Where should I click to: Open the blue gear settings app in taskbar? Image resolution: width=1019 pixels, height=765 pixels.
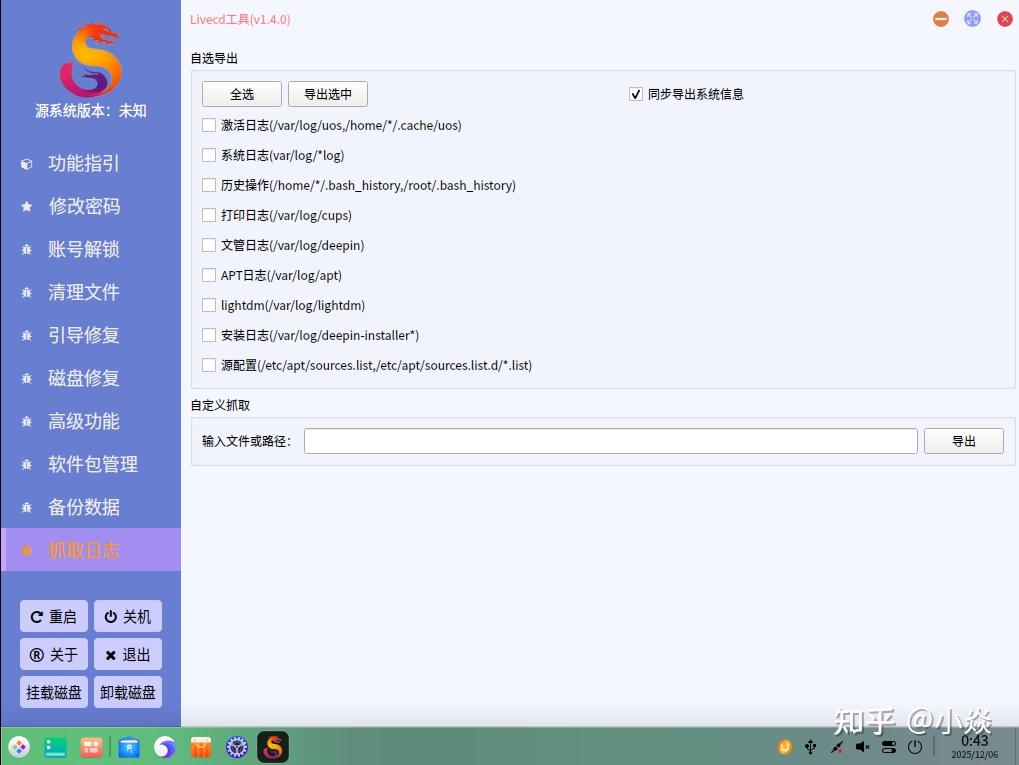tap(236, 747)
